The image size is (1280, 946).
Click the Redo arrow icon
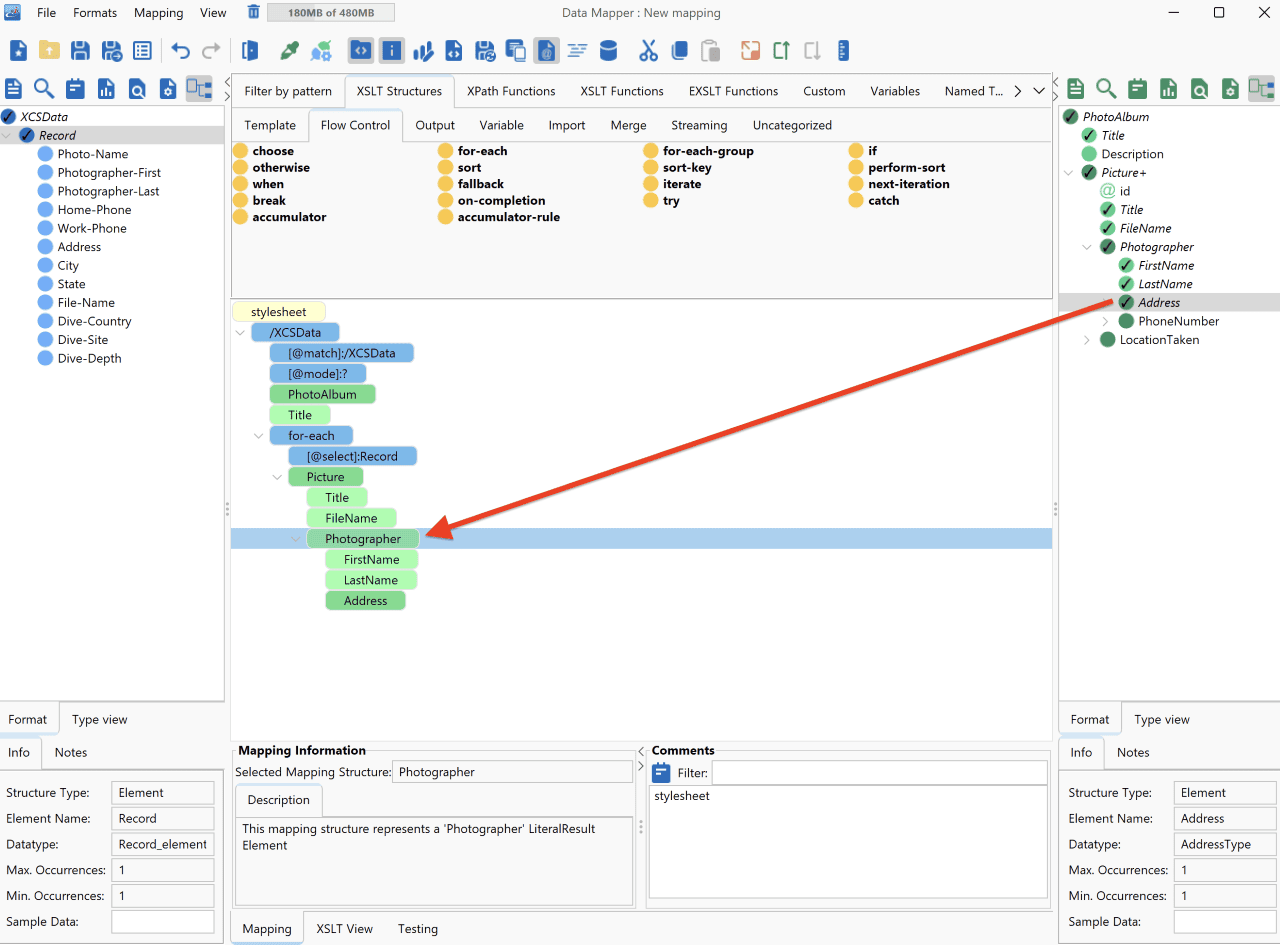point(211,51)
